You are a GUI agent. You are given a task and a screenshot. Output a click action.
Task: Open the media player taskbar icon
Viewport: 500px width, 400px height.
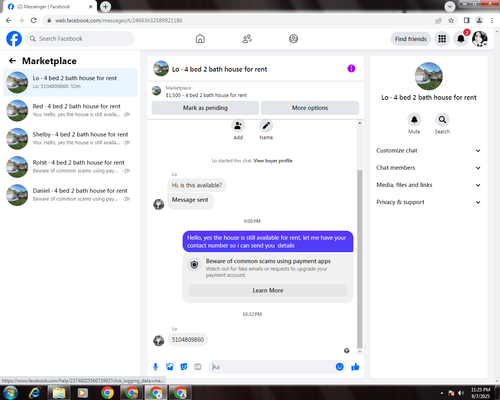point(82,393)
